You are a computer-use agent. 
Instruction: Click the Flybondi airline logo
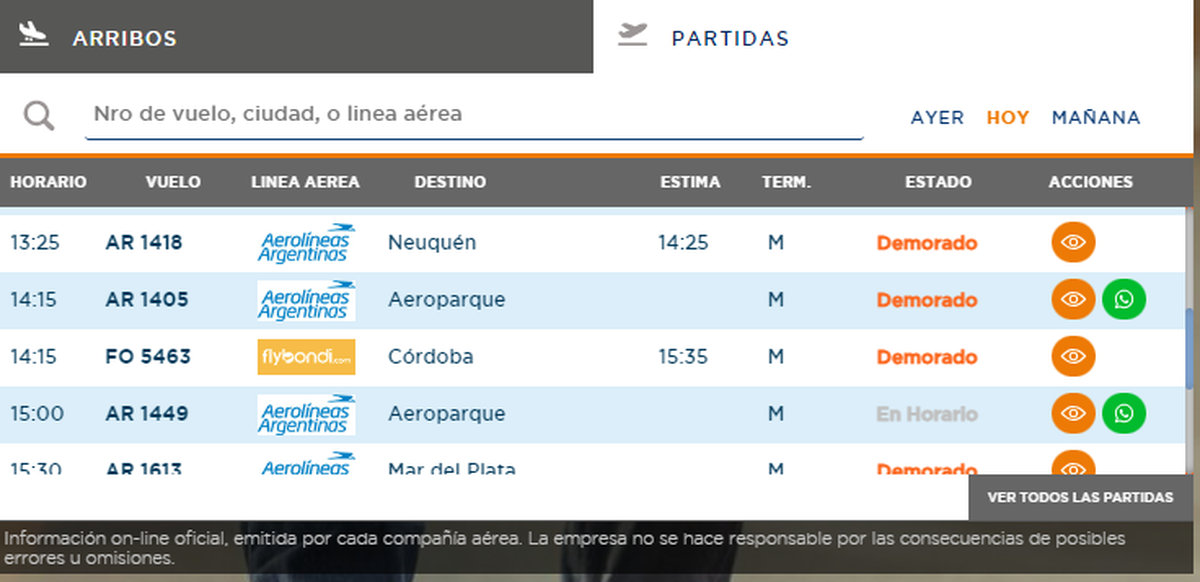(x=306, y=357)
